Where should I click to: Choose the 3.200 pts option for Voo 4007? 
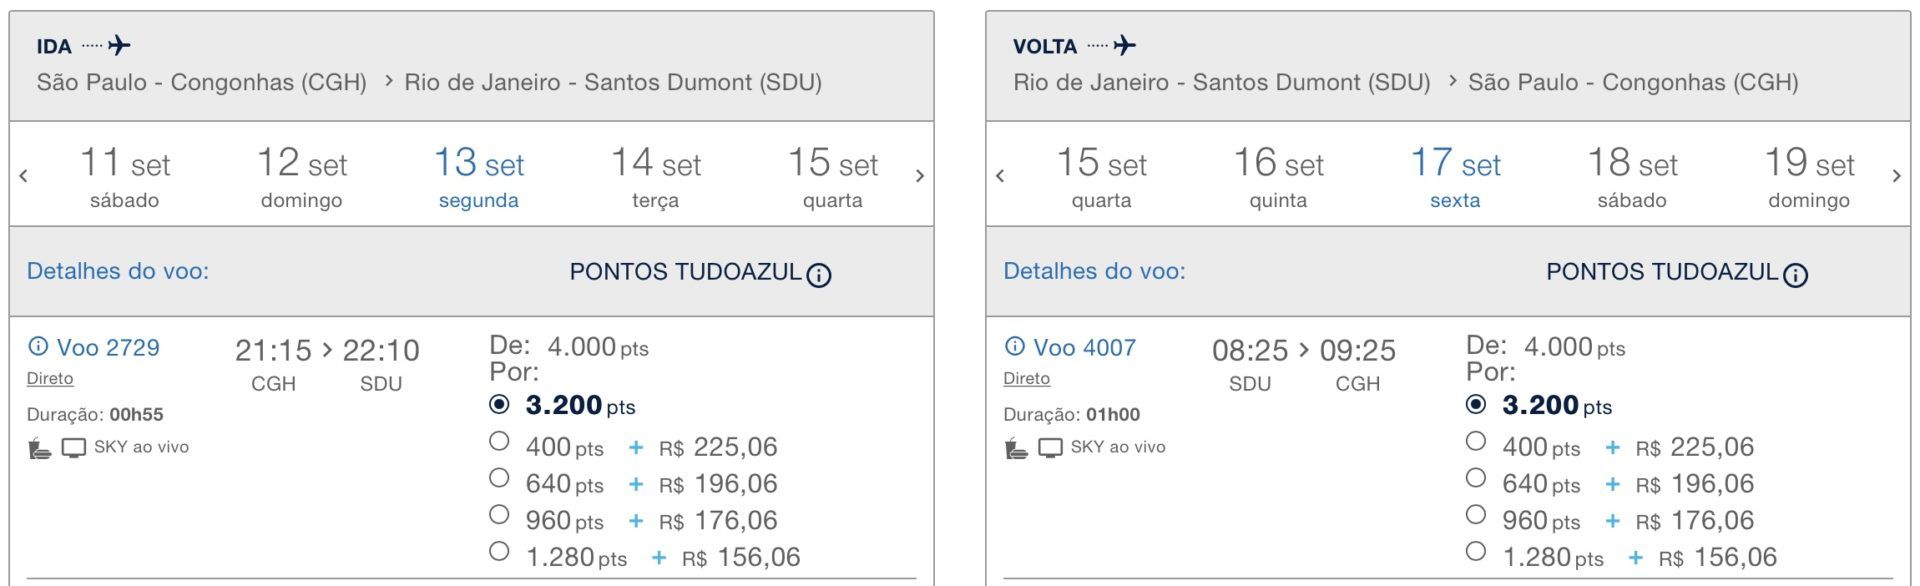1475,404
